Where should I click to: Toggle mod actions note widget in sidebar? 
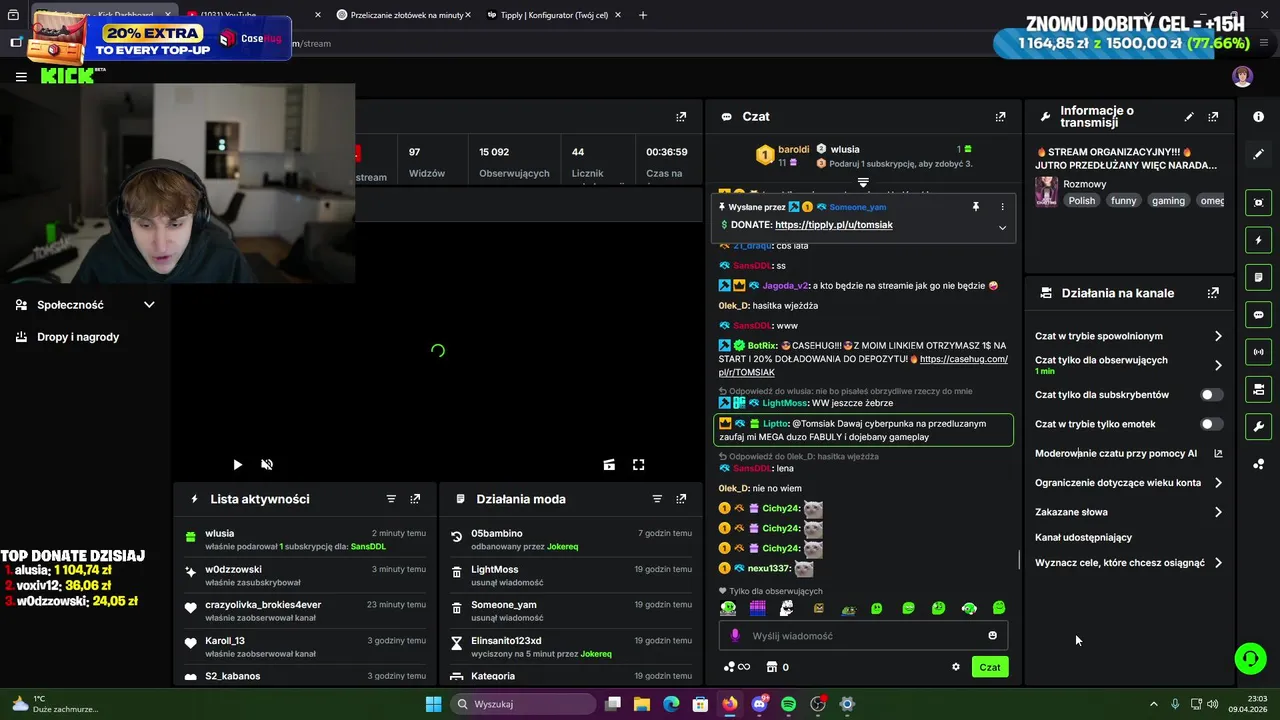(x=1259, y=277)
